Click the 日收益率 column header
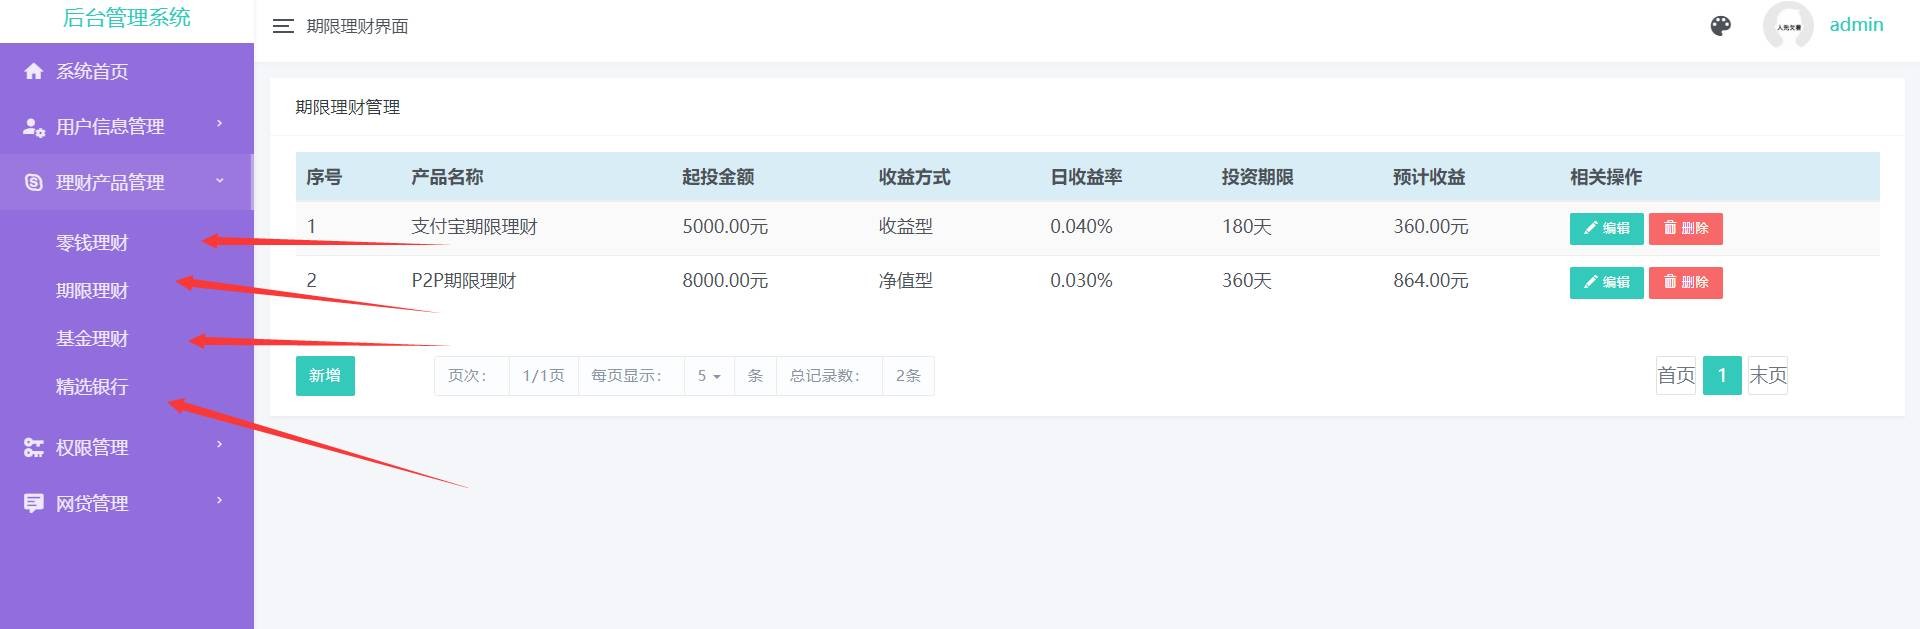This screenshot has width=1920, height=629. click(x=1086, y=177)
